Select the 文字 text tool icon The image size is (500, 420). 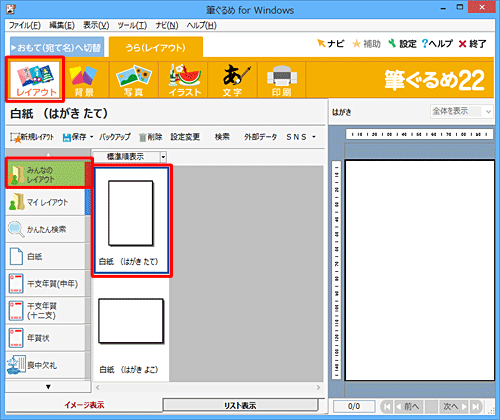tap(233, 80)
